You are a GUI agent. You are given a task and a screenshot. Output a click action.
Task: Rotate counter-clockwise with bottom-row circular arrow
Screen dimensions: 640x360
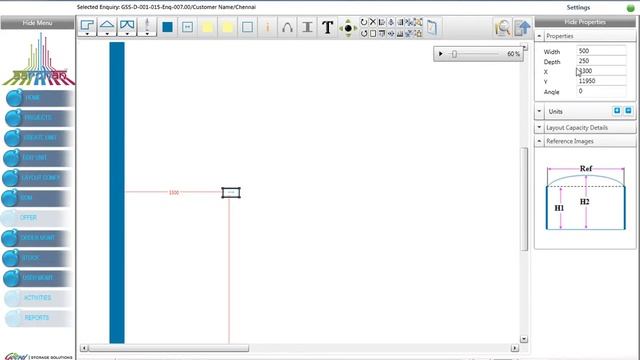coord(364,33)
